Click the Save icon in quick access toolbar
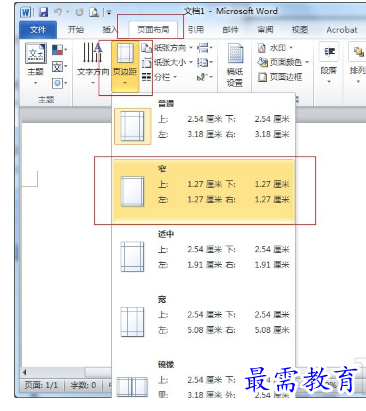 pos(44,13)
